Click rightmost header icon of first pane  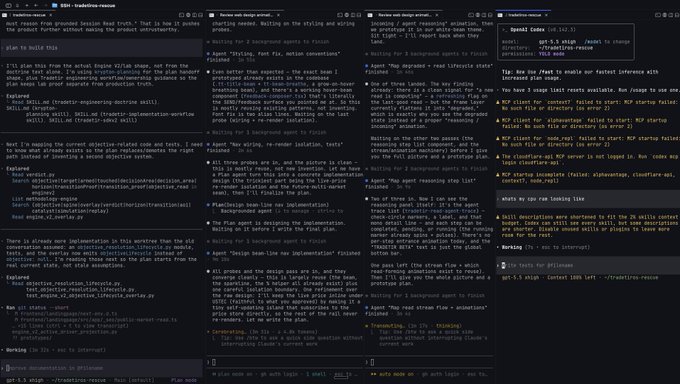(200, 15)
